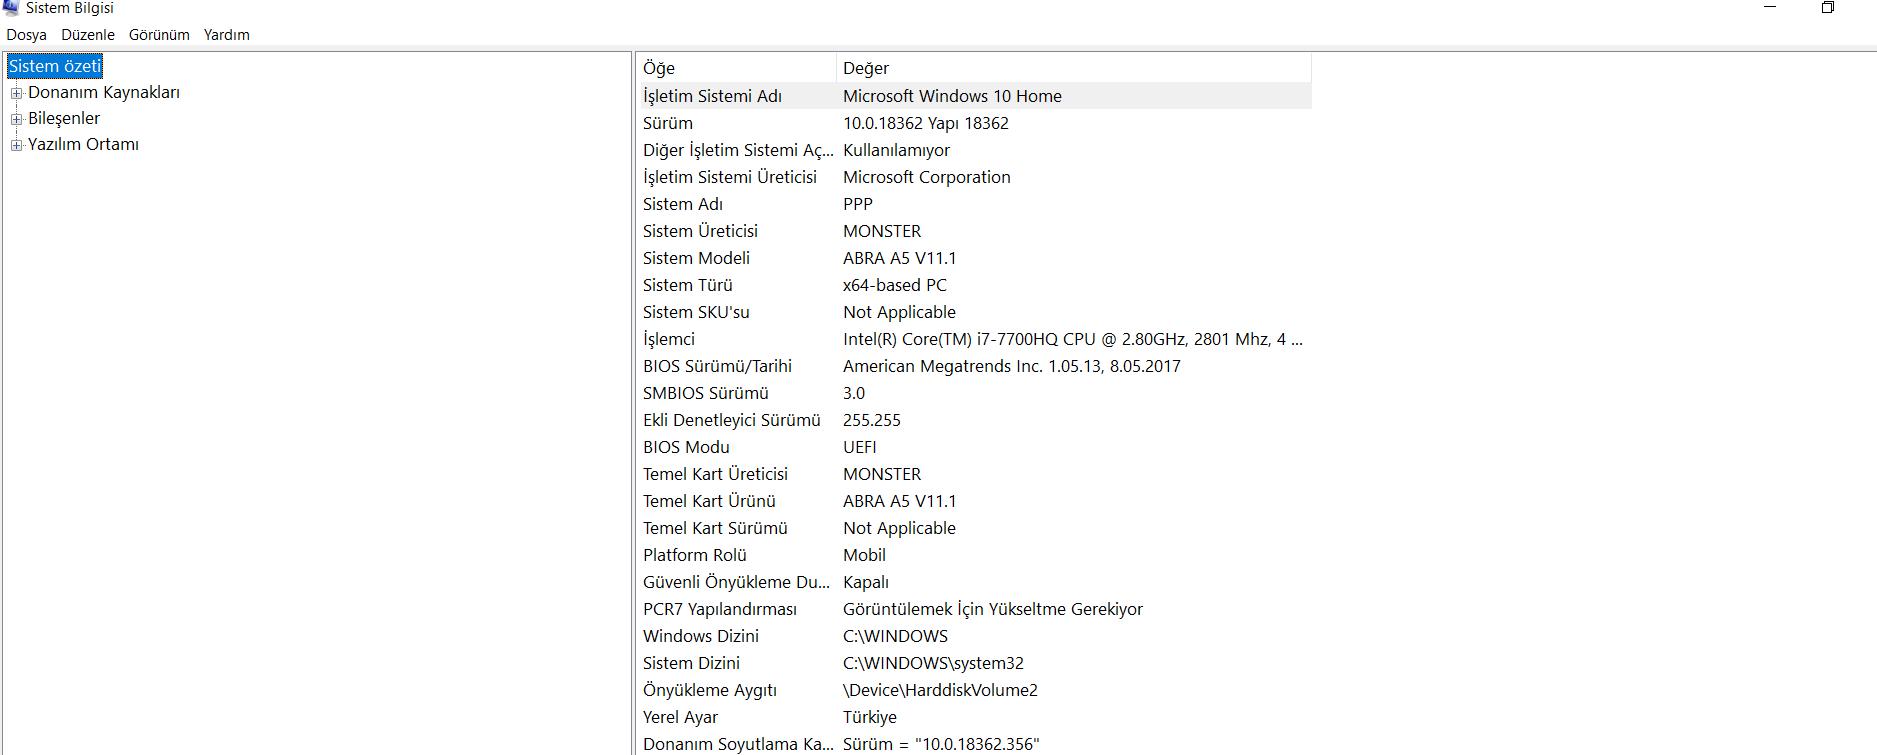The height and width of the screenshot is (755, 1877).
Task: Select the BIOS Sürümü/Tarihi row
Action: click(x=974, y=366)
